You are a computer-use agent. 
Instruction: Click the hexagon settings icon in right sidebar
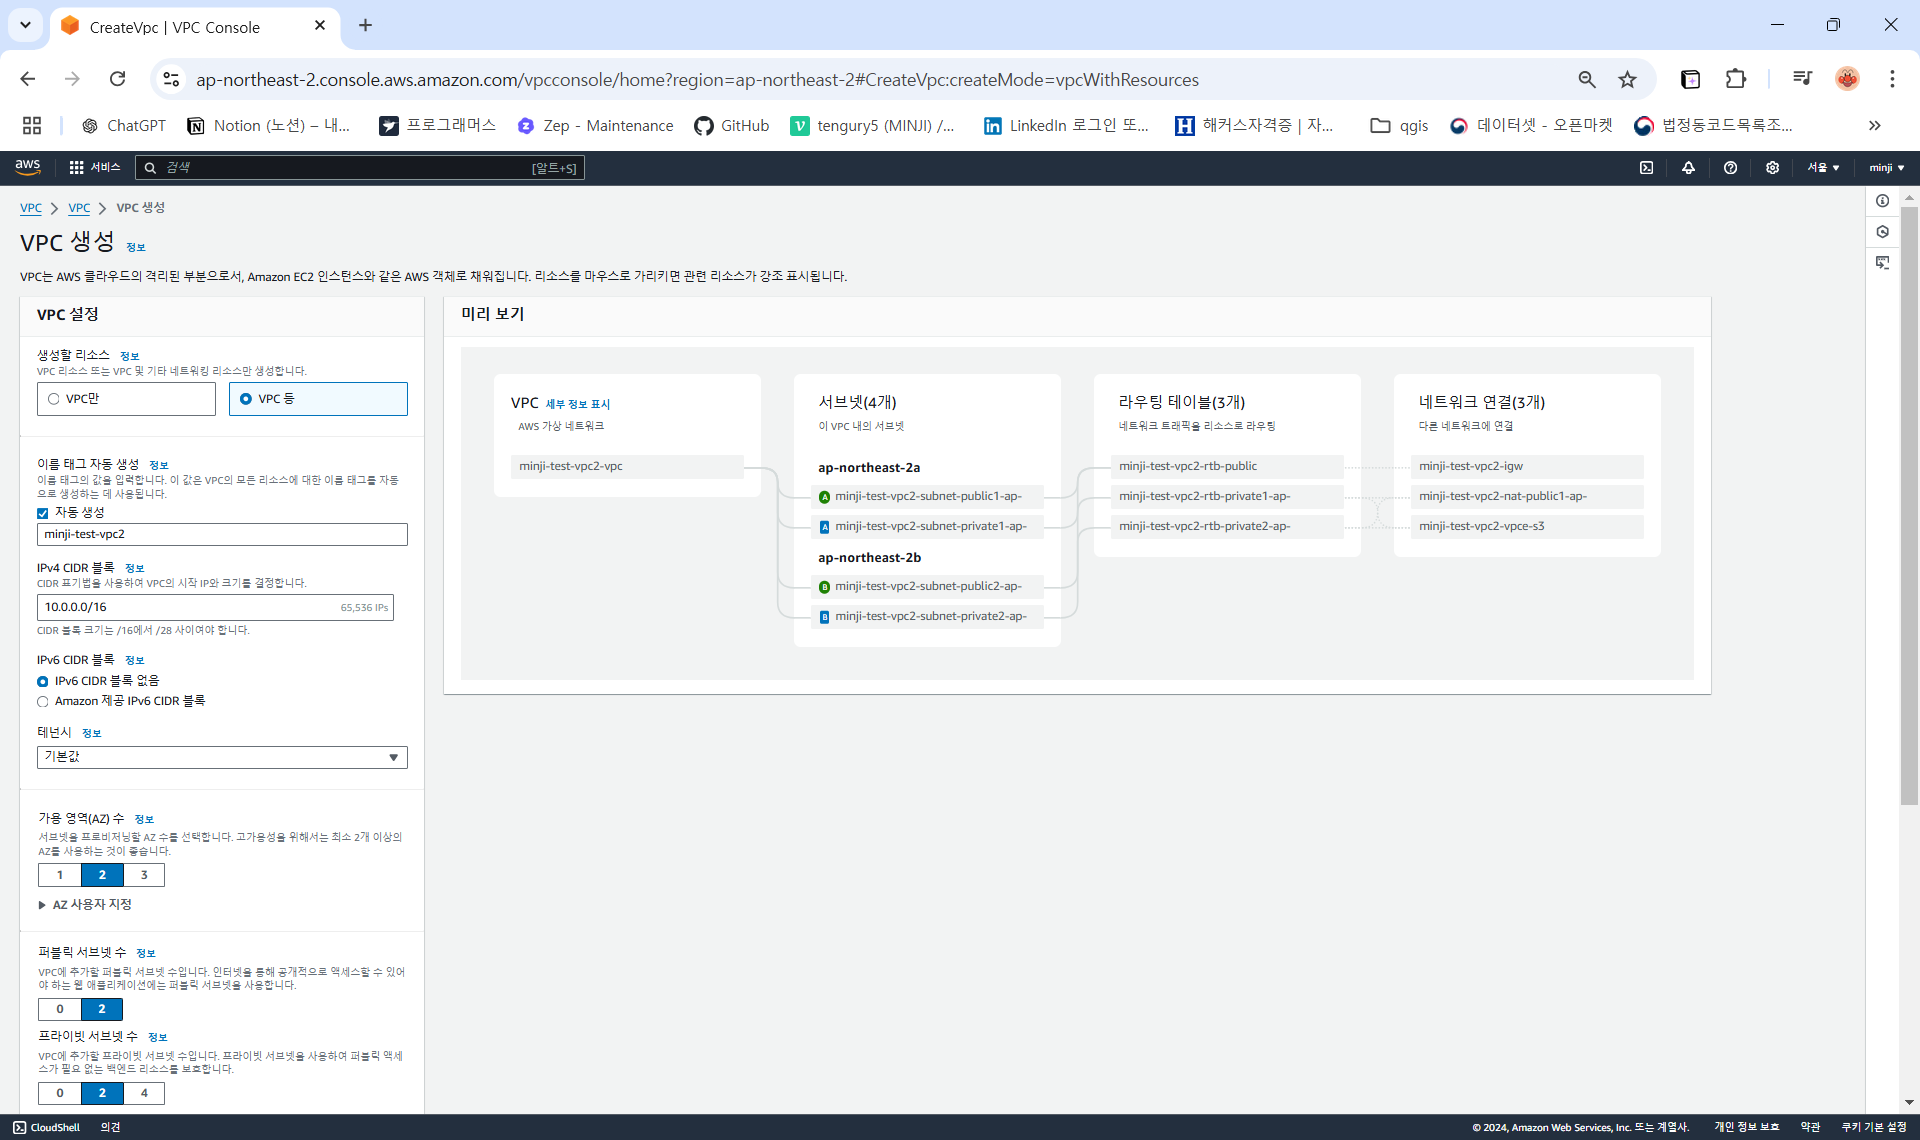click(x=1882, y=232)
